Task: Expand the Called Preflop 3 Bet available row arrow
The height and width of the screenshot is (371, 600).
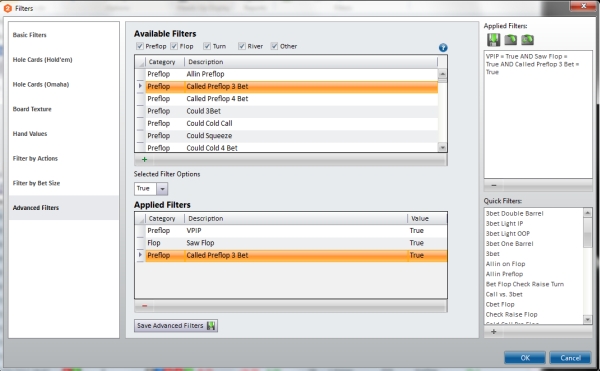Action: point(140,86)
